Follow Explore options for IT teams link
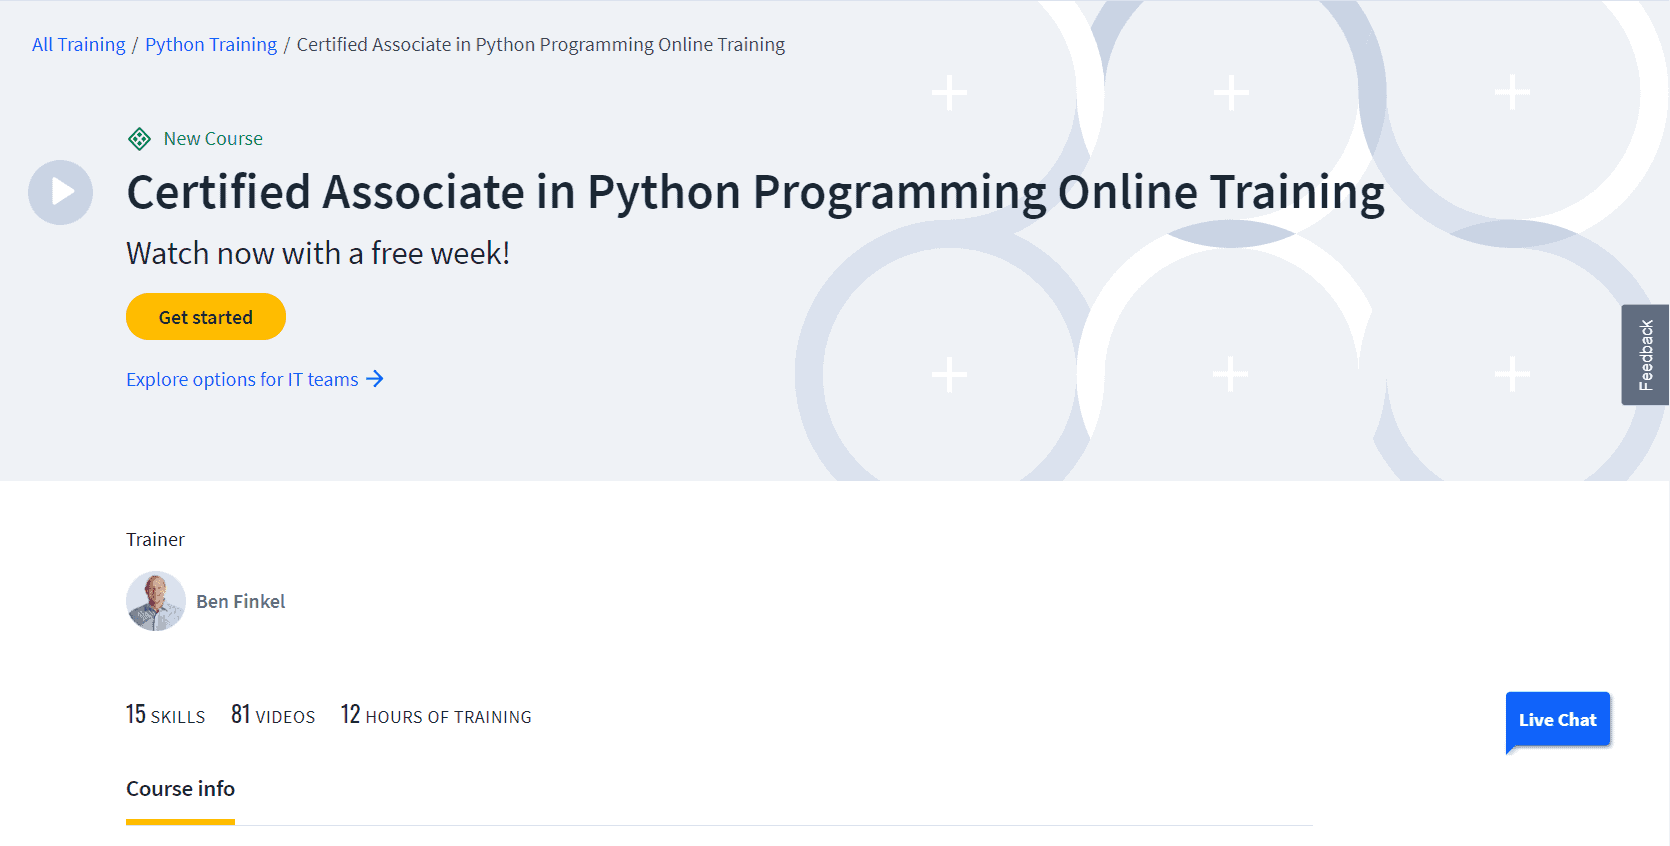Viewport: 1670px width, 846px height. (242, 380)
